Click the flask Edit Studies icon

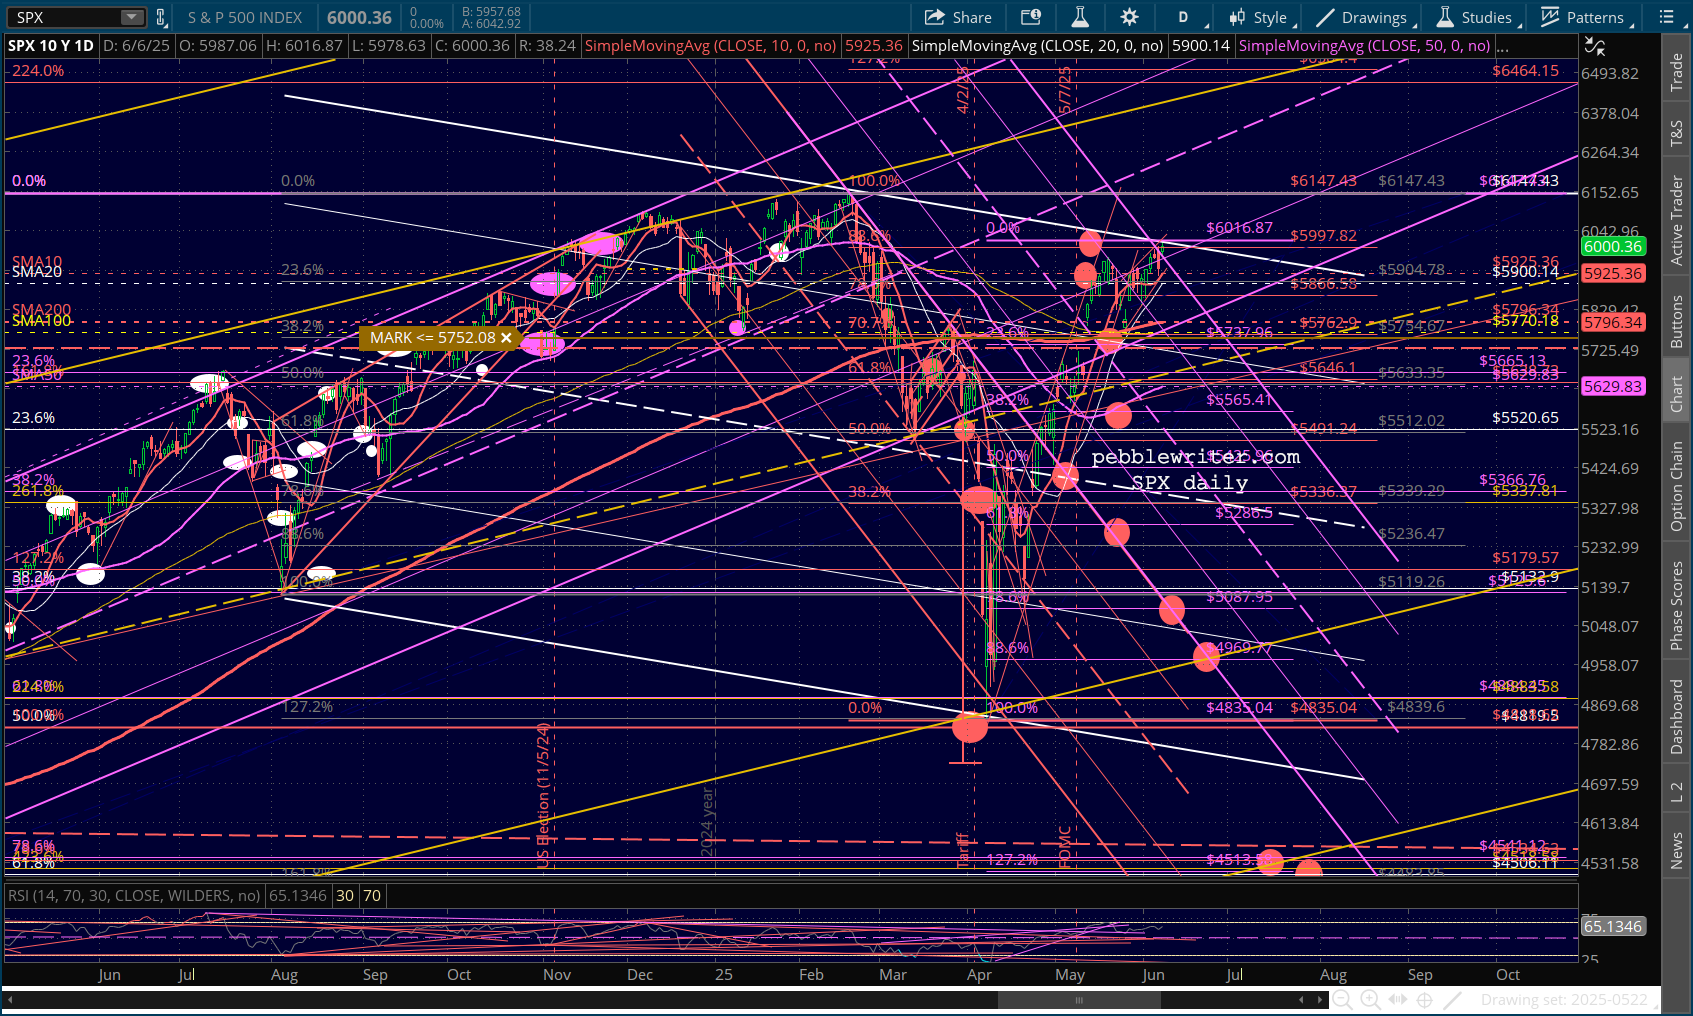point(1080,17)
